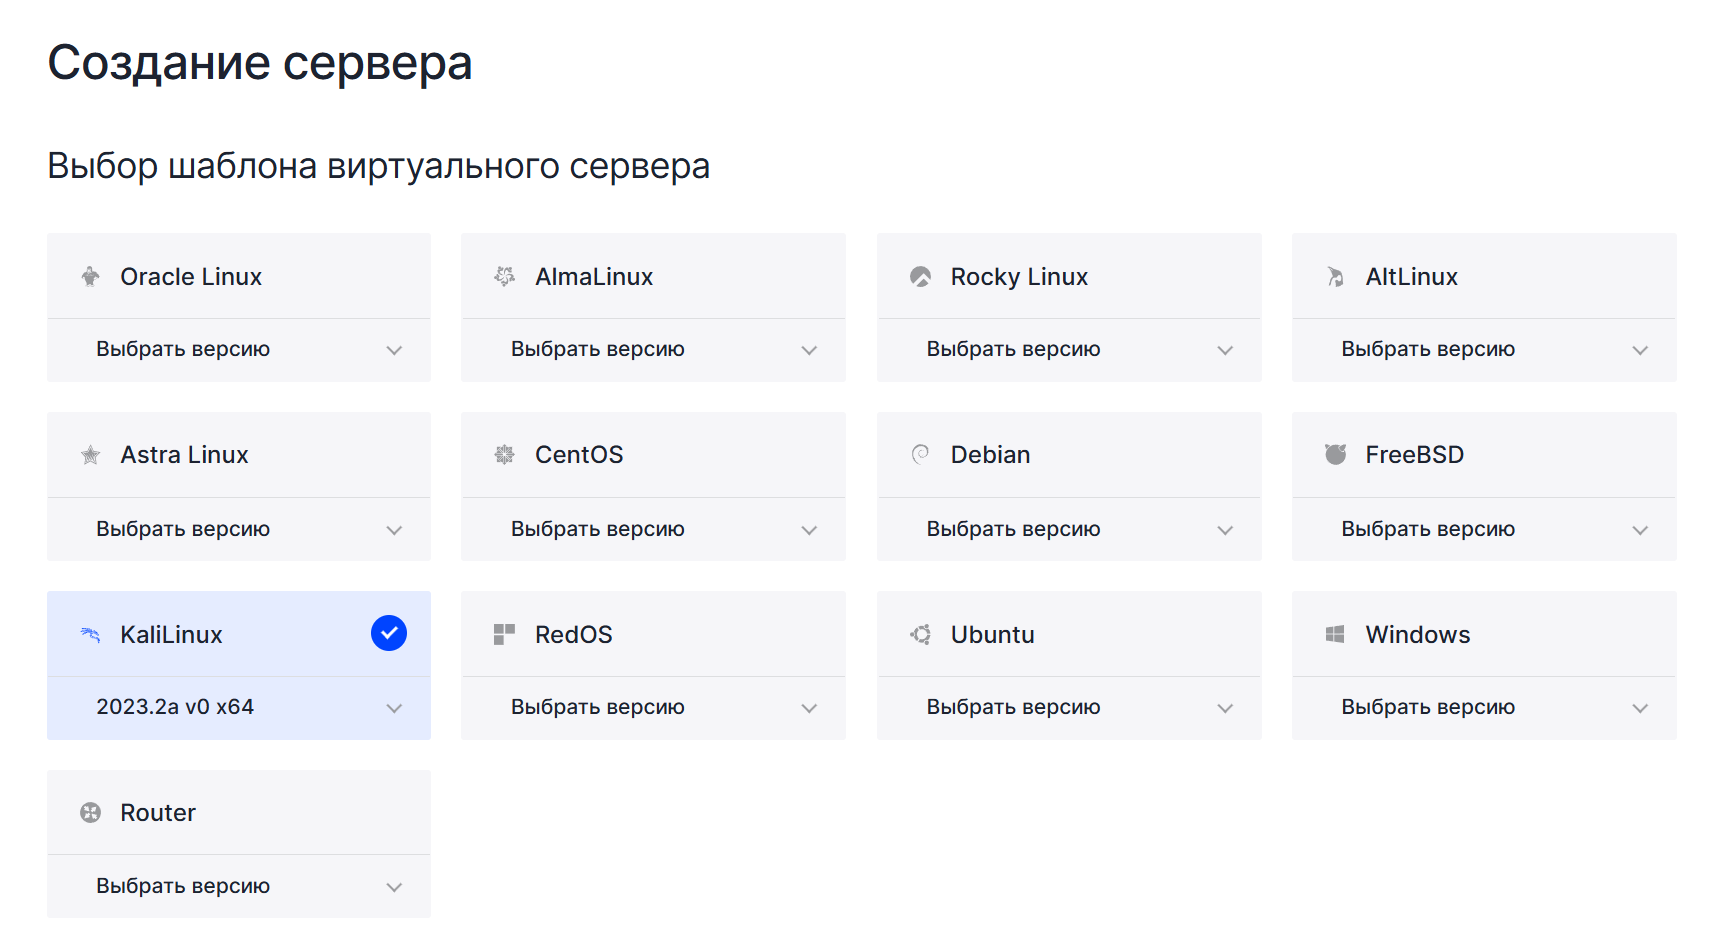Click the Ubuntu logo icon

(921, 634)
